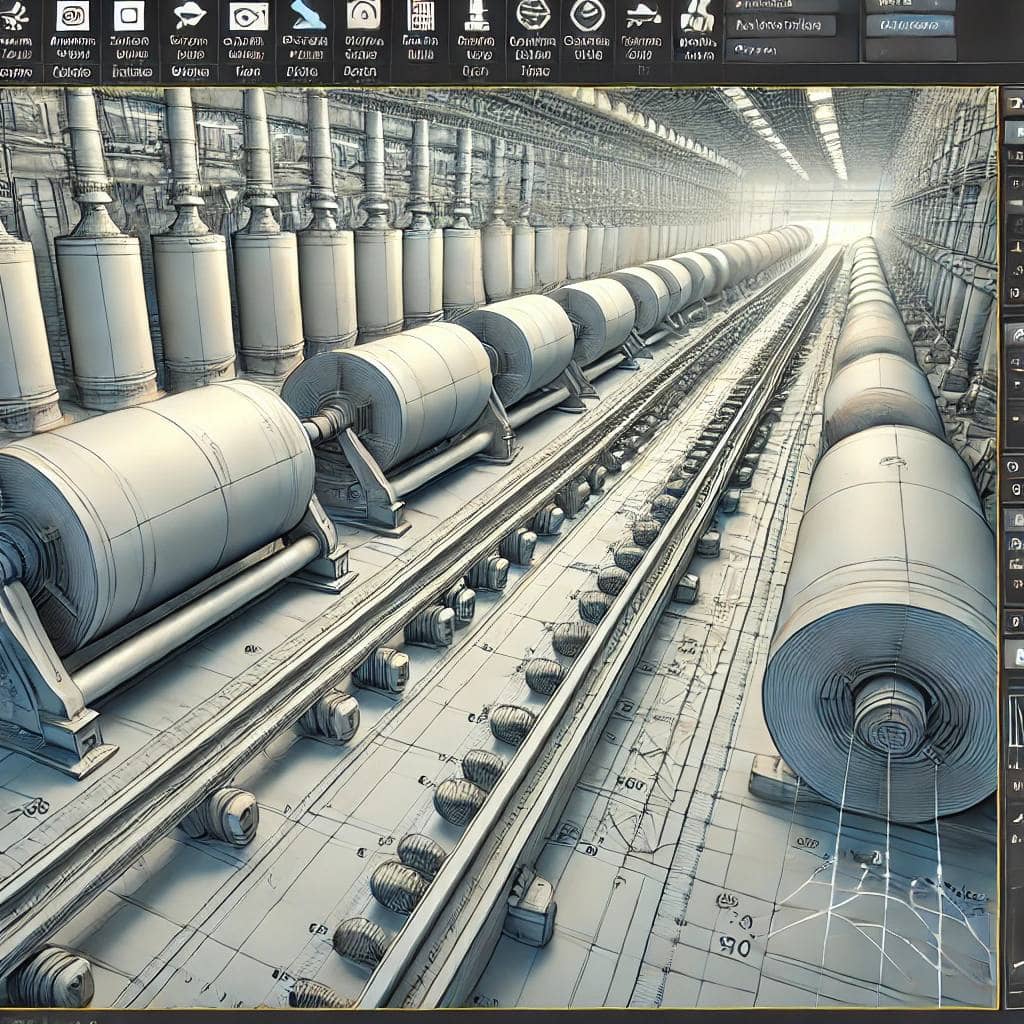Open the arch-shaped icon tool on cream tile
The width and height of the screenshot is (1024, 1024).
click(x=364, y=14)
